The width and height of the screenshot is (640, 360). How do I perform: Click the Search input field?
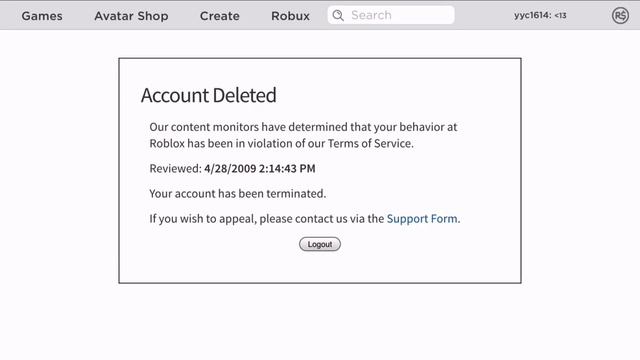point(391,15)
